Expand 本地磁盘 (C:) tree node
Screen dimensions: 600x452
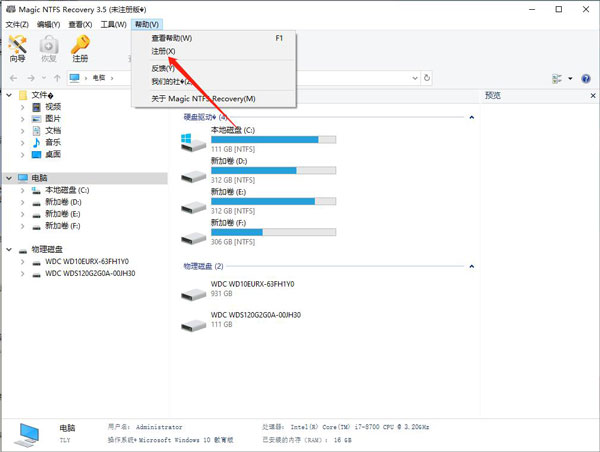click(x=22, y=190)
